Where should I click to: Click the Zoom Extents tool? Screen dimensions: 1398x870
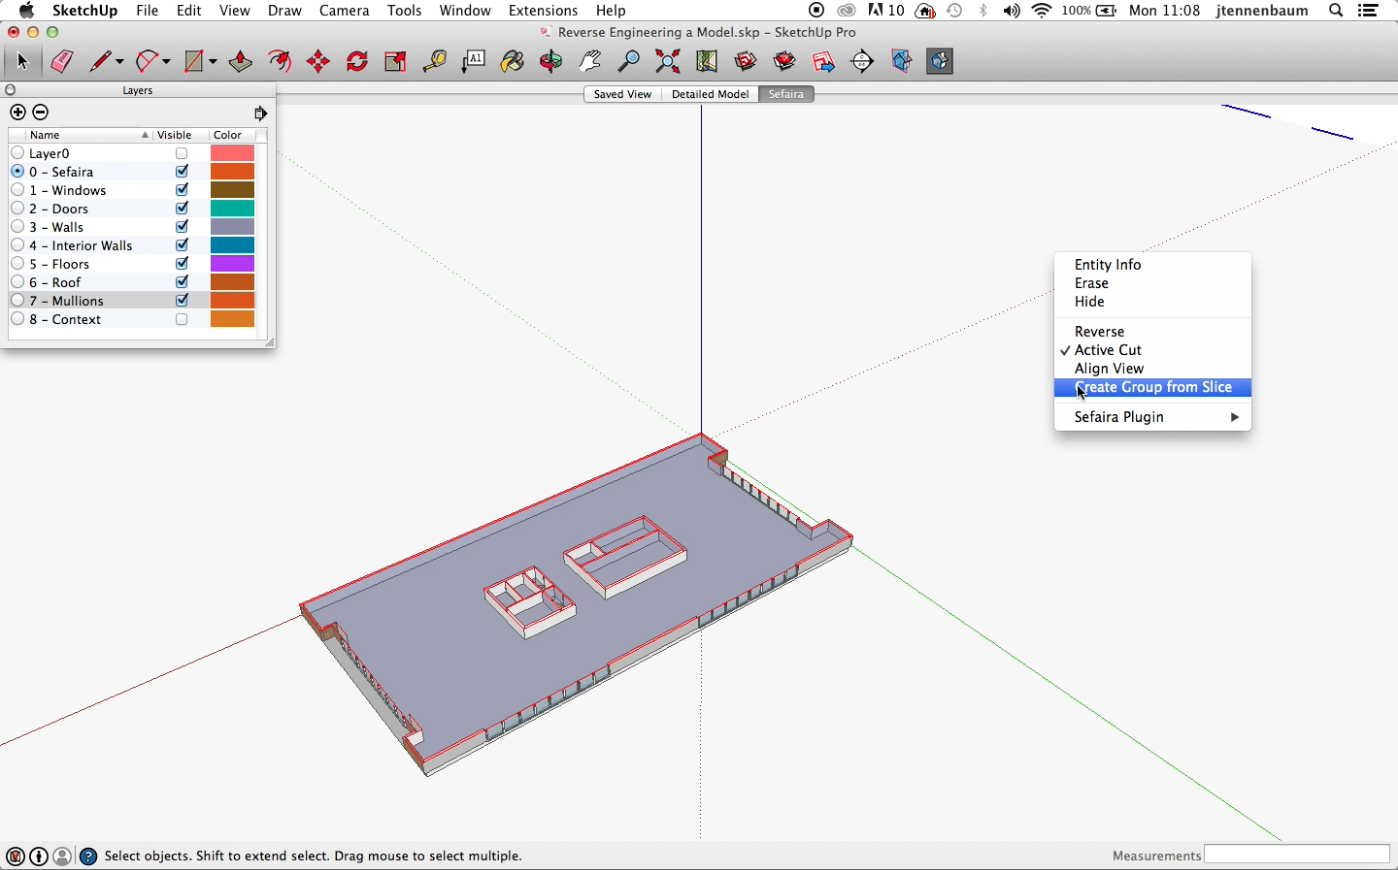[668, 62]
